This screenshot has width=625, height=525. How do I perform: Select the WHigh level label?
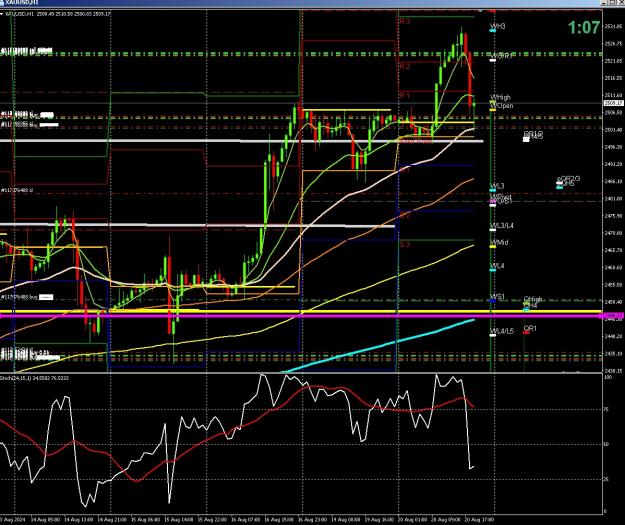pos(500,97)
